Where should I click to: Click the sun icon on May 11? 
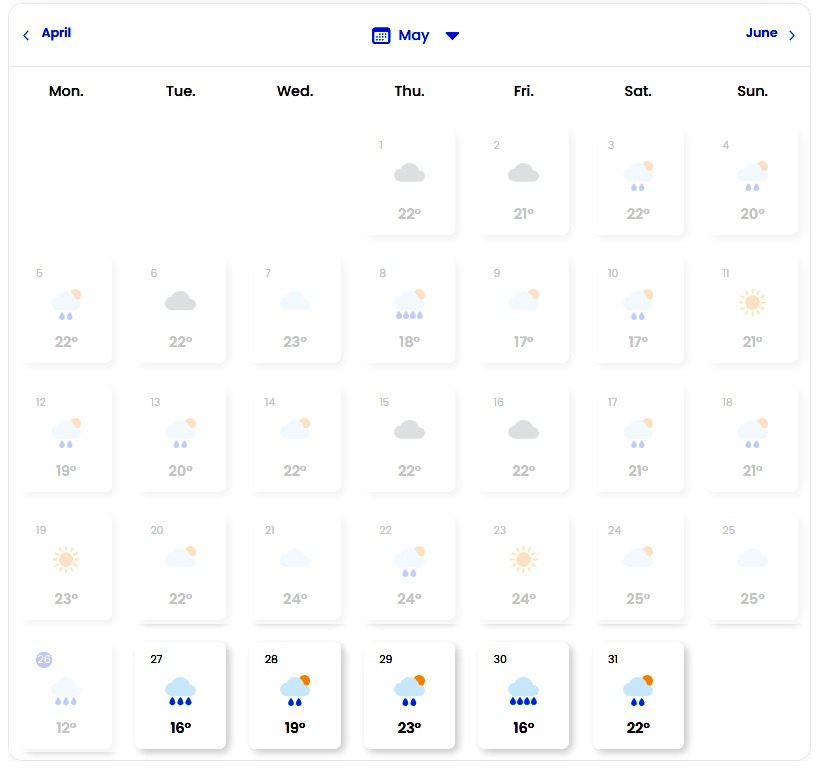pos(752,302)
